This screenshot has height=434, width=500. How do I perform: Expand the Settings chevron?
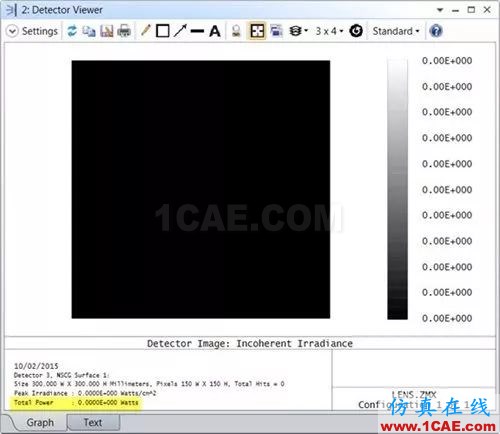tap(12, 31)
